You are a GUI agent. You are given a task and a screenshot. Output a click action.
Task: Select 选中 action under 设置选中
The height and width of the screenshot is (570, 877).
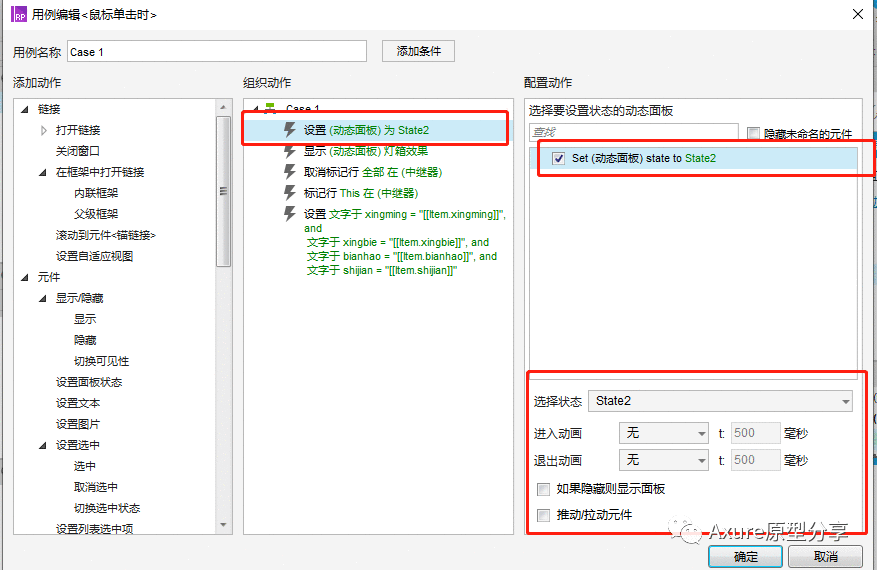84,466
